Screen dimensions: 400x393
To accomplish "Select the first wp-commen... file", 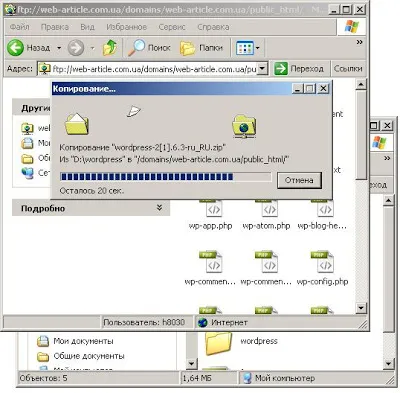I will (x=210, y=269).
